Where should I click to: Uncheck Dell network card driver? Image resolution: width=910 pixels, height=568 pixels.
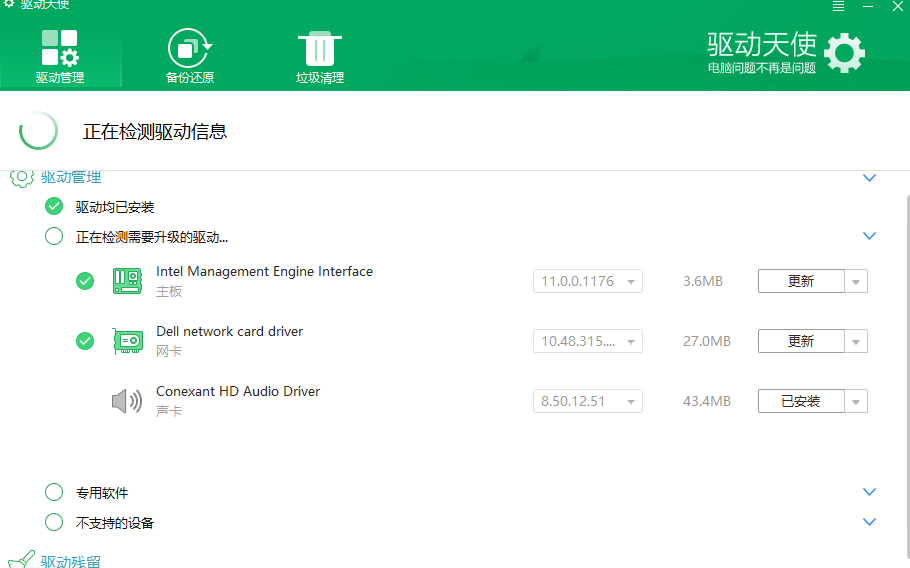pos(85,341)
